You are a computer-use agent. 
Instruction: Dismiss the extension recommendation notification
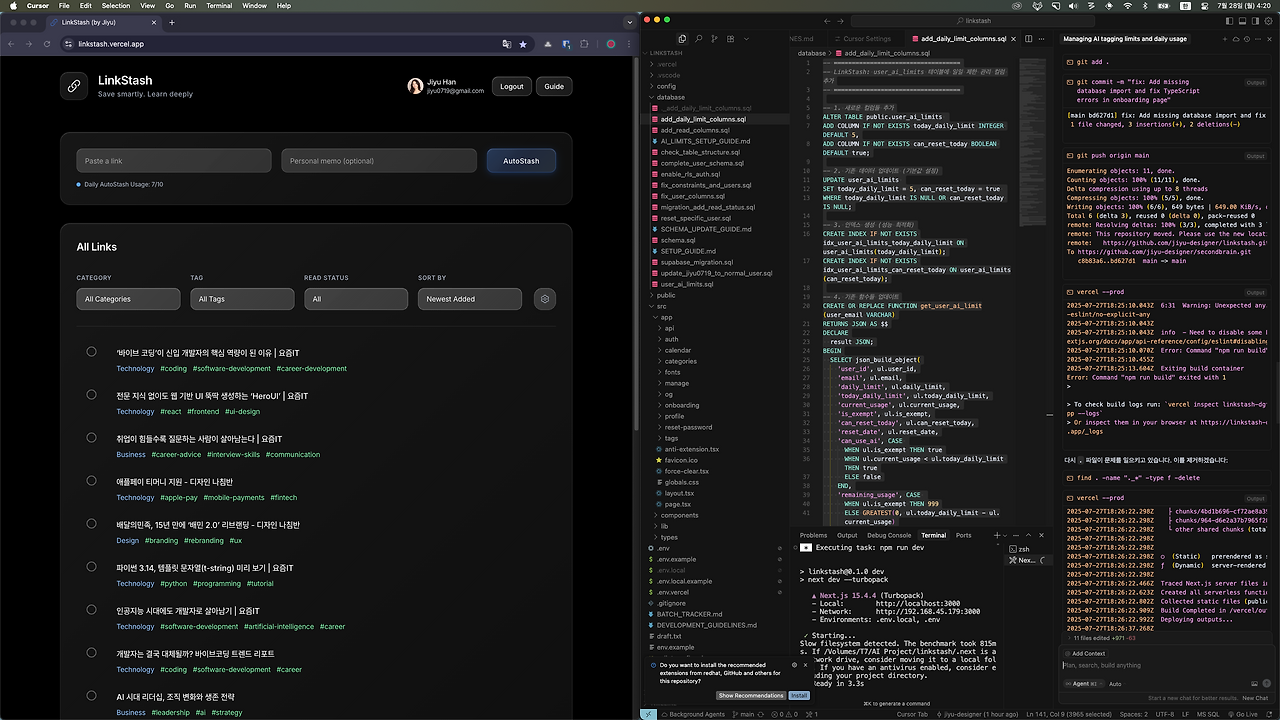[806, 664]
